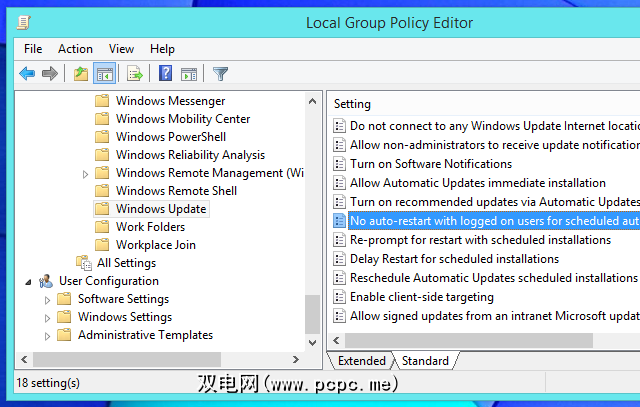Expand the Software Settings node
The height and width of the screenshot is (407, 640).
(x=47, y=300)
